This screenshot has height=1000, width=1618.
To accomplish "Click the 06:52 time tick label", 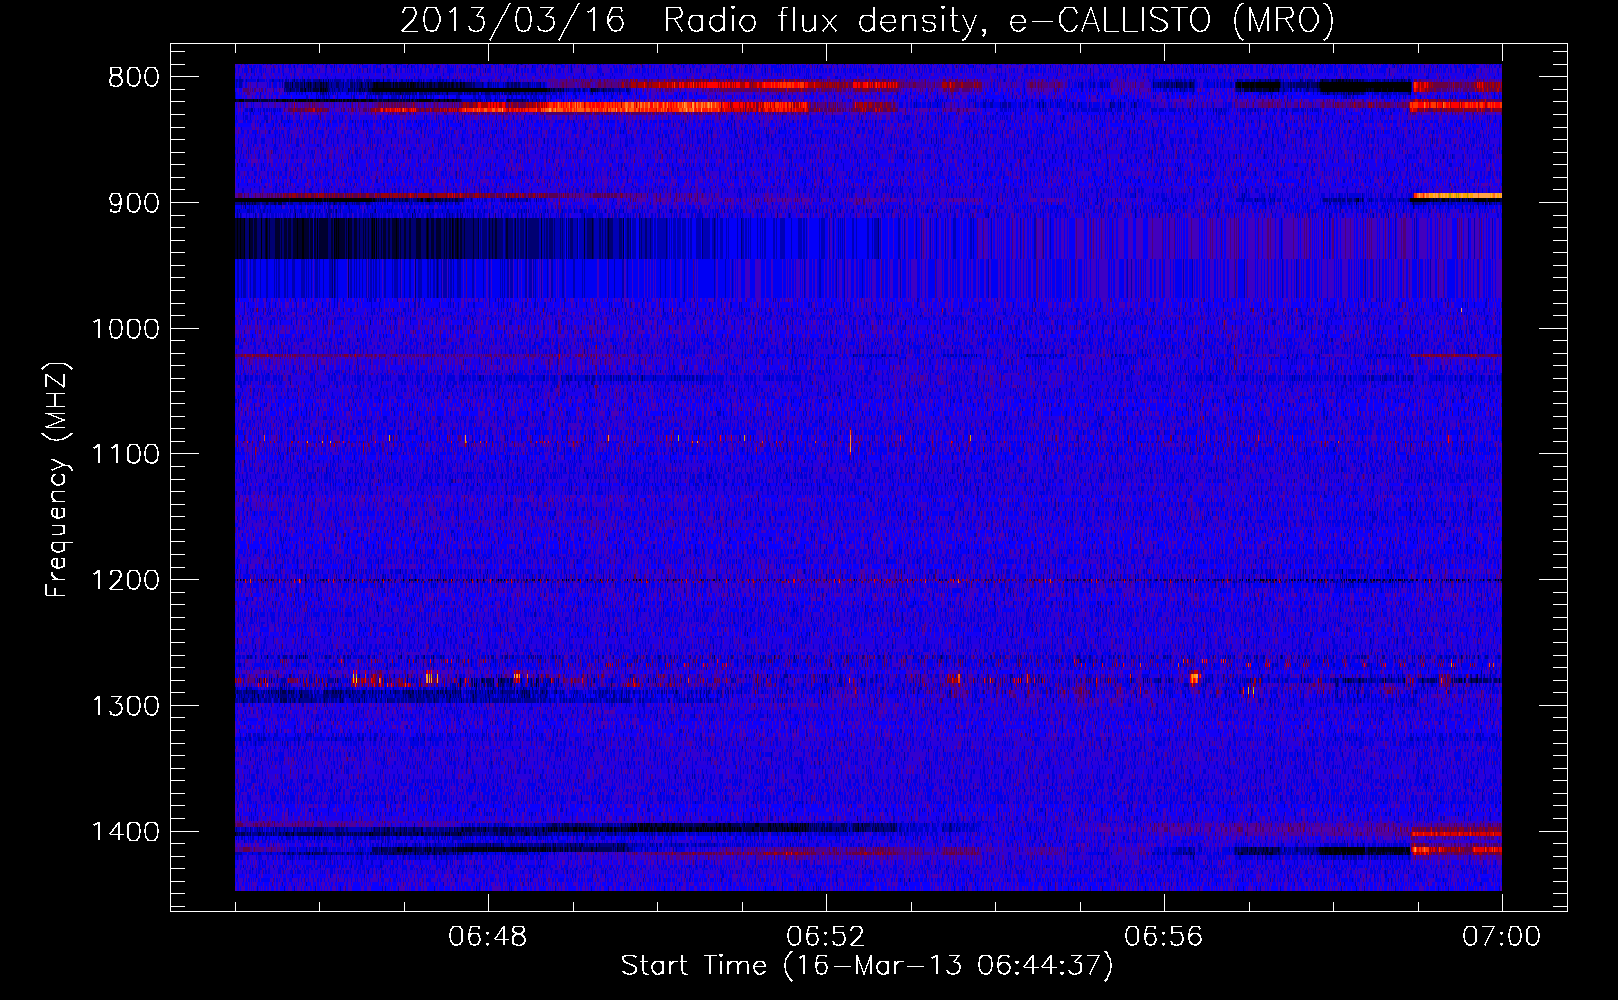I will (826, 937).
